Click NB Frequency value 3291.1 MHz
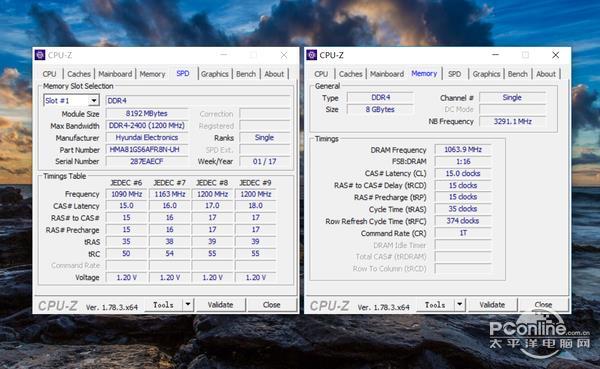This screenshot has height=369, width=600. pos(512,121)
